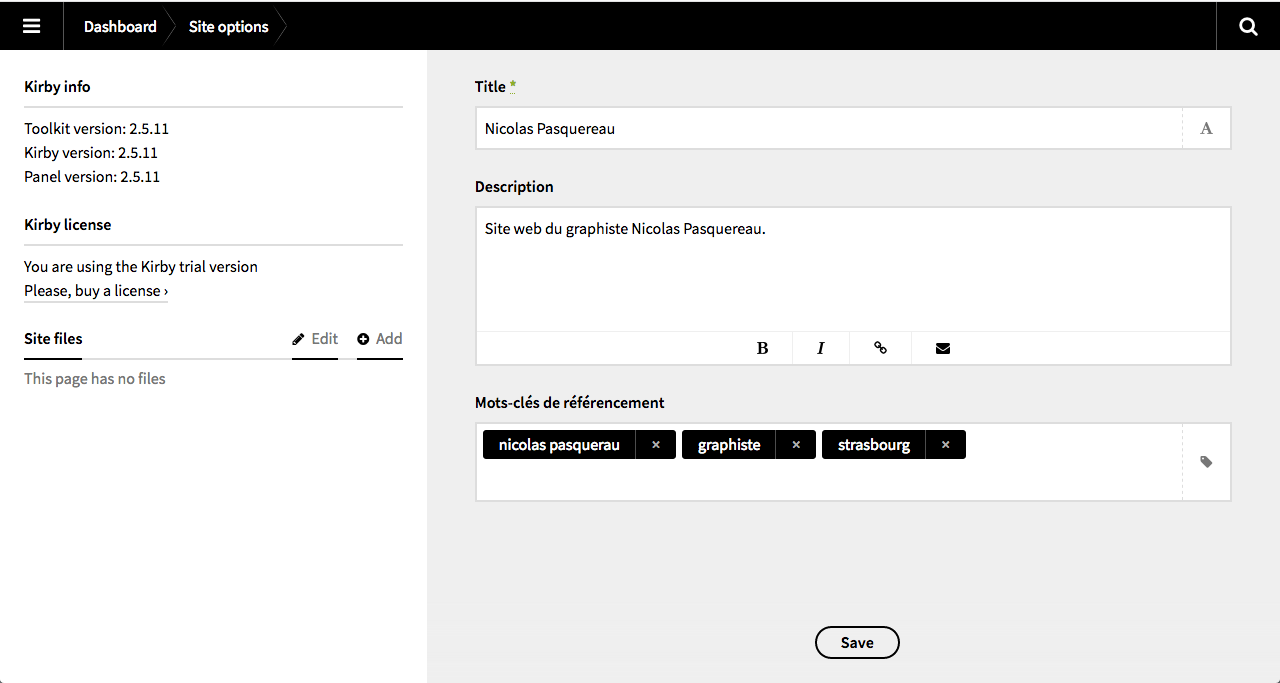Click the title field letter A icon
1280x683 pixels.
[x=1206, y=128]
